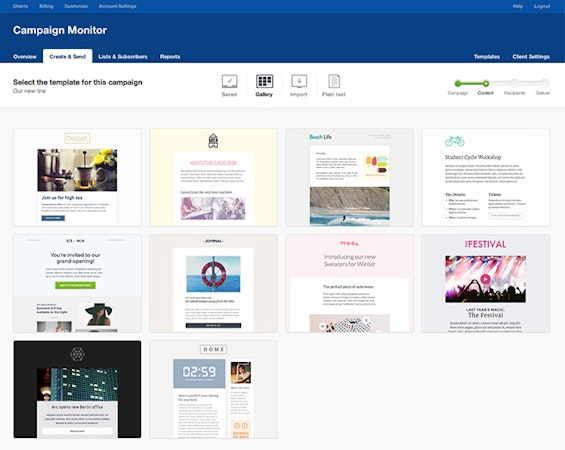Pick the Plain text document icon
The width and height of the screenshot is (565, 450).
[334, 81]
